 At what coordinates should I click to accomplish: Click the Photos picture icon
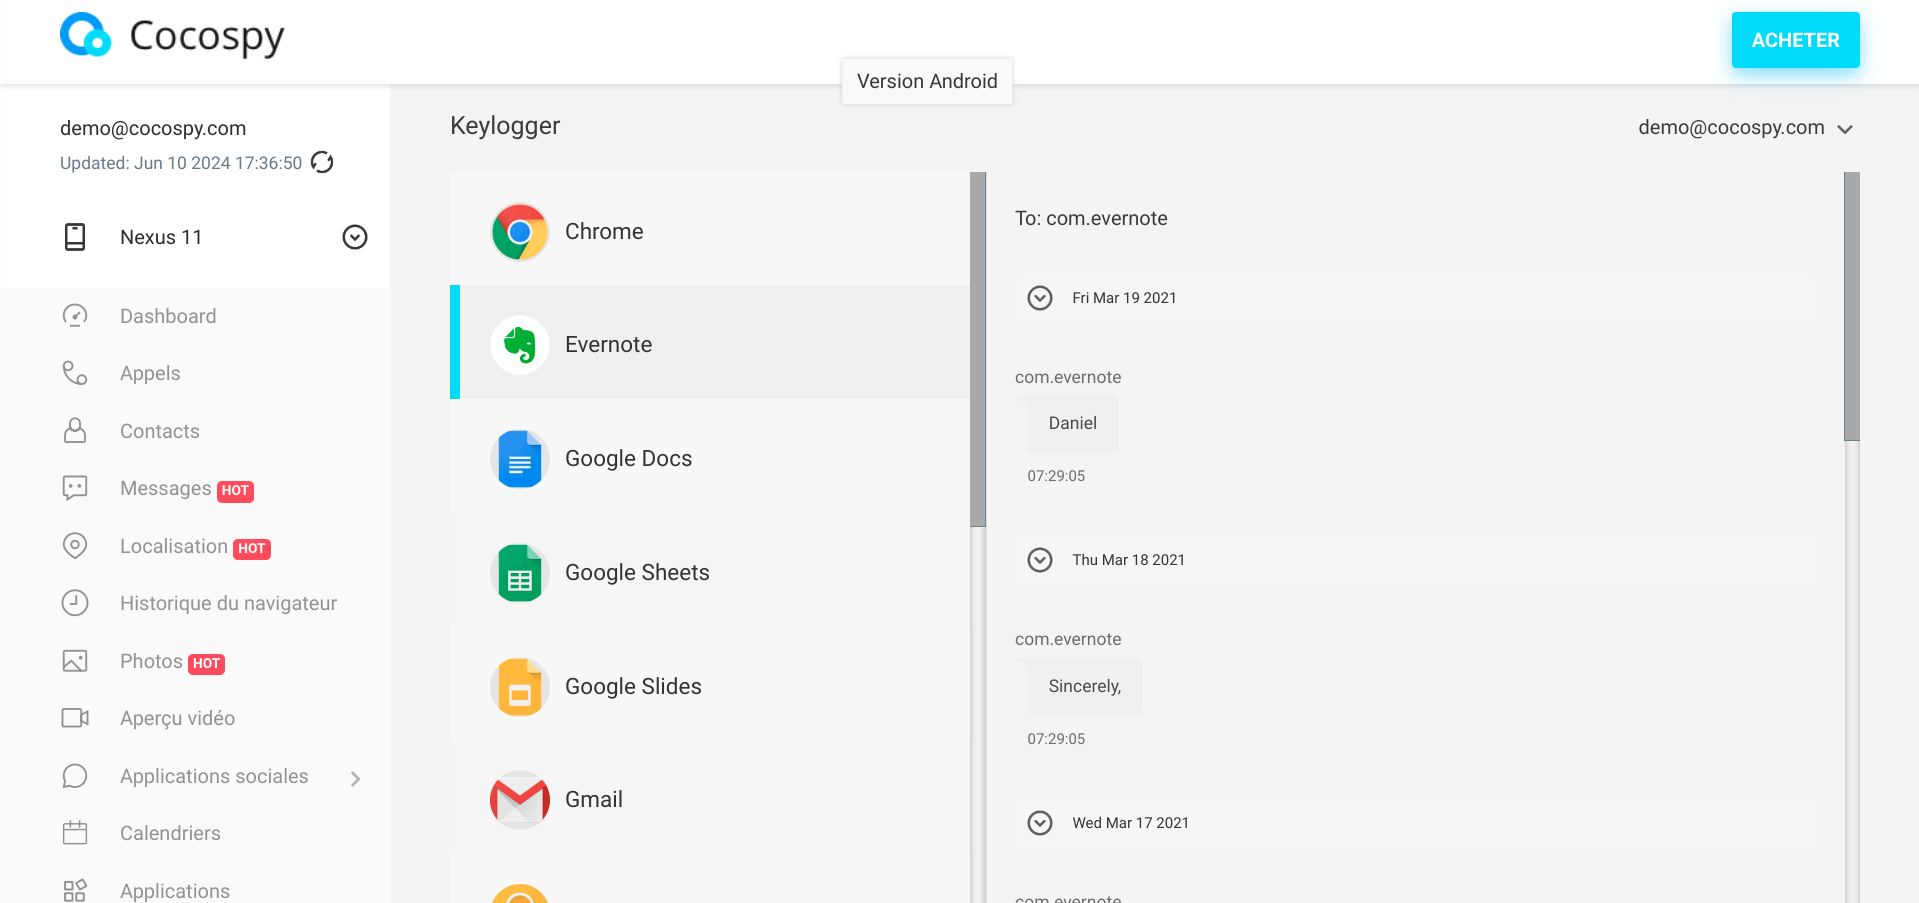coord(75,661)
